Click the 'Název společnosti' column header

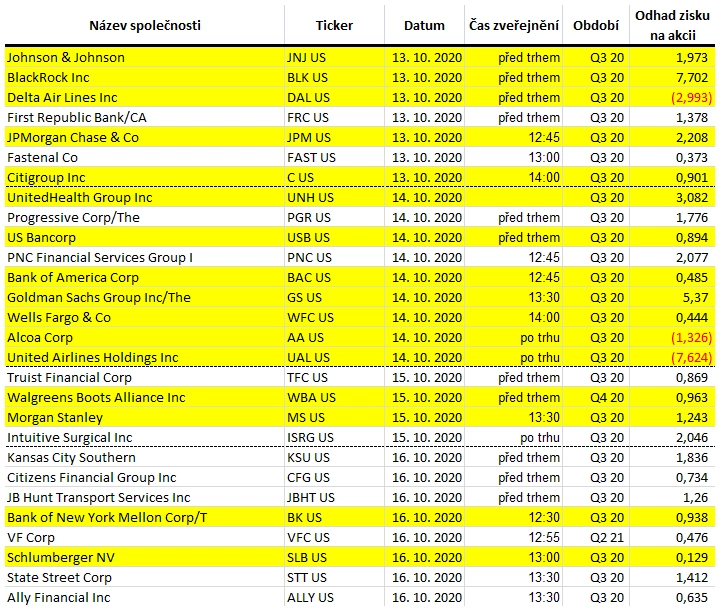(x=145, y=25)
